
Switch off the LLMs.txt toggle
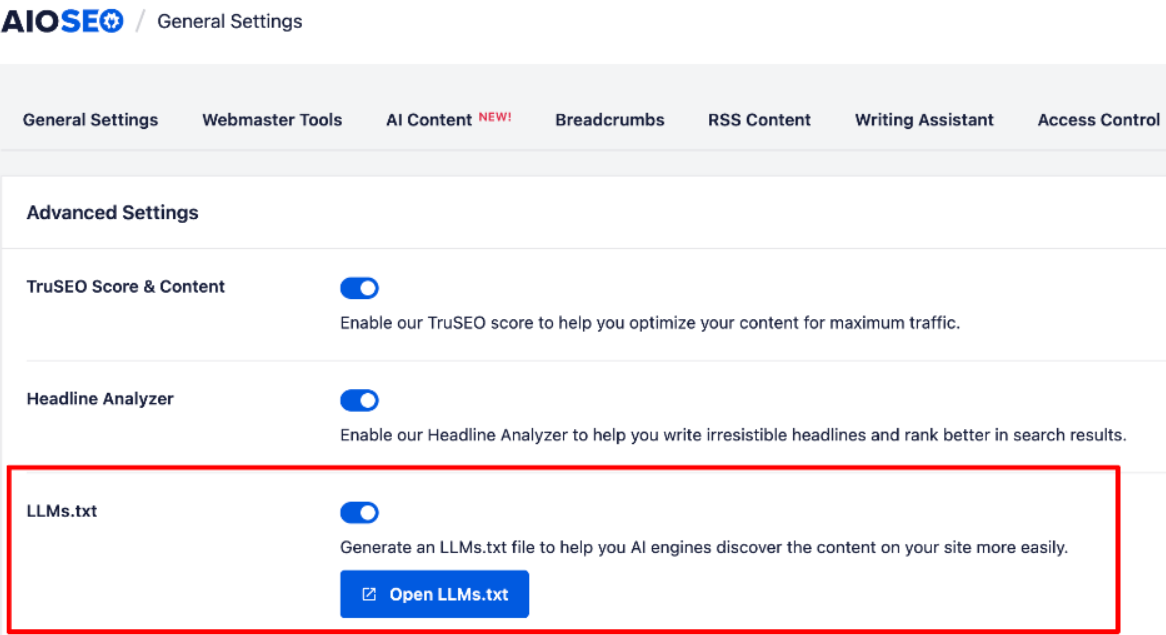[x=359, y=512]
